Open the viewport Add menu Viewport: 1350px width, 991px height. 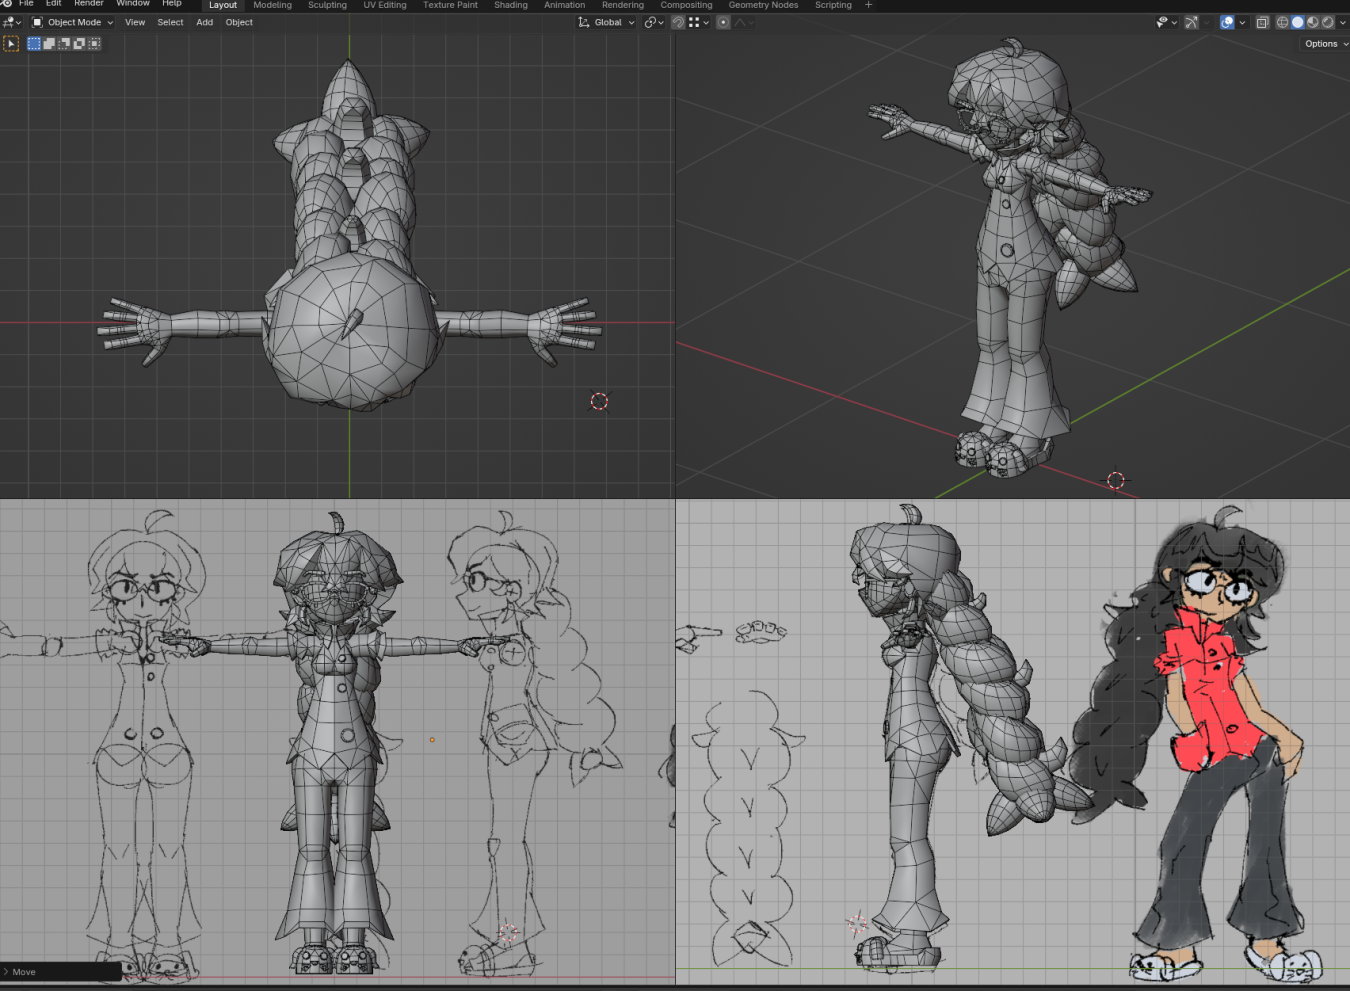(x=204, y=22)
